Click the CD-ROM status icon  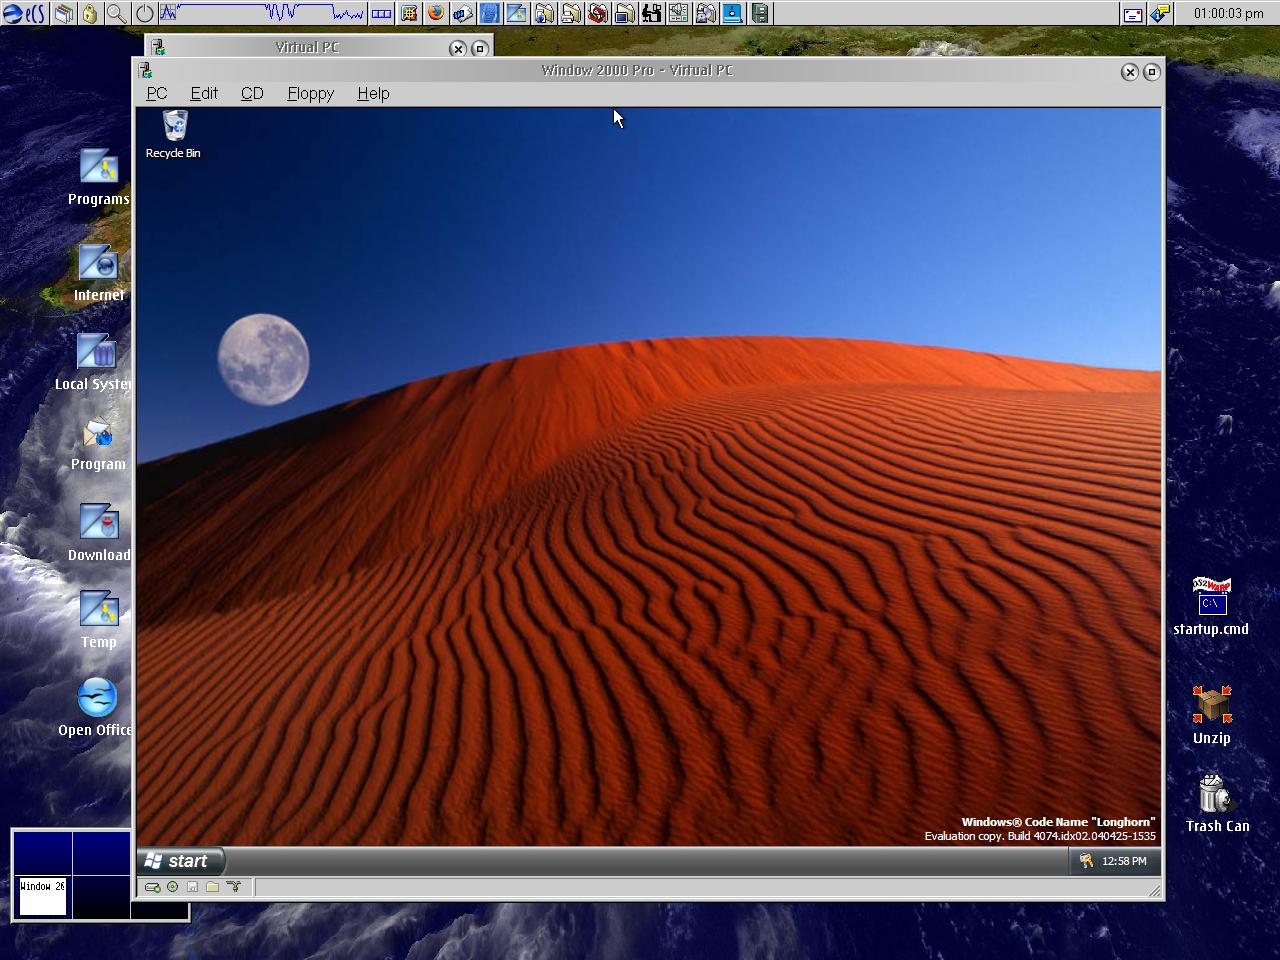click(x=173, y=887)
